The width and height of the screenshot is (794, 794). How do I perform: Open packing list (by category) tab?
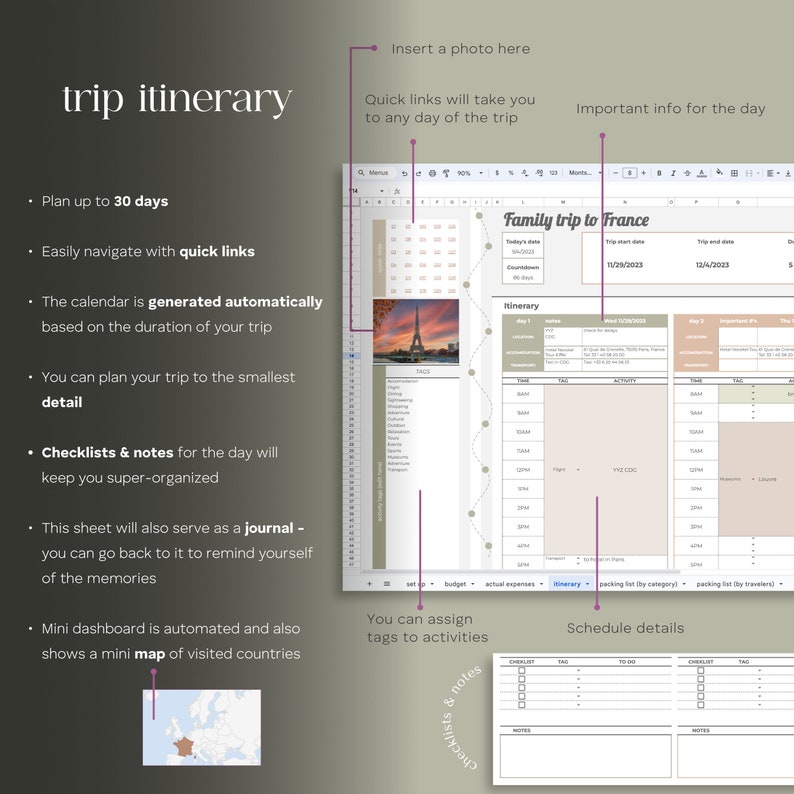[638, 584]
